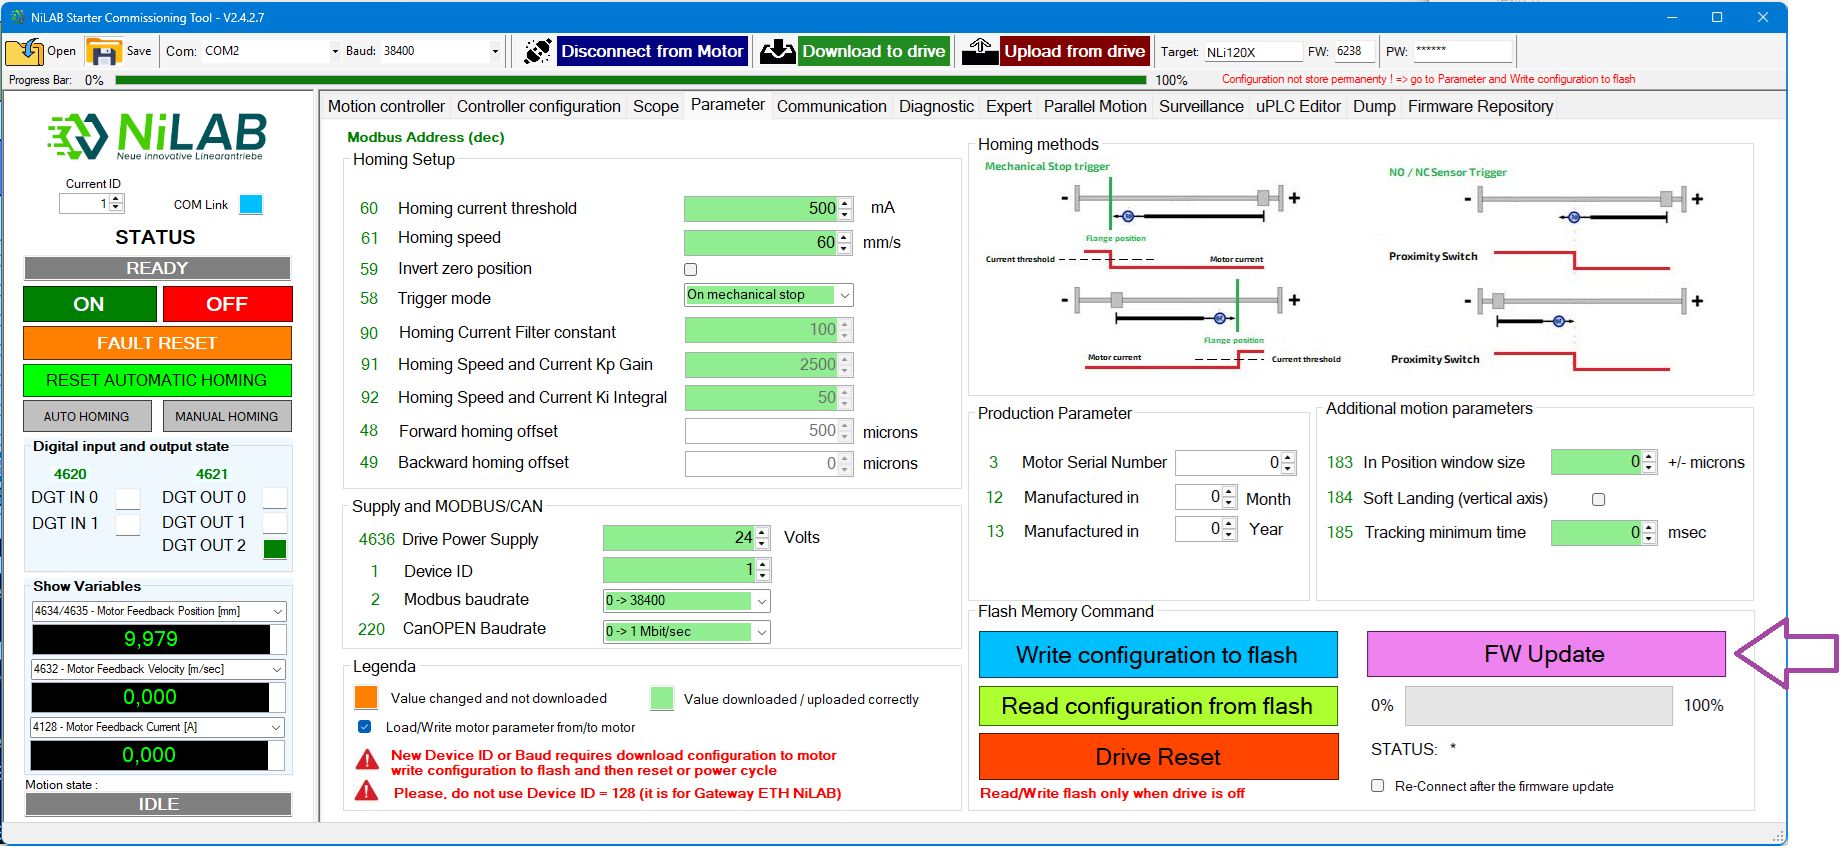Click the Upload from drive icon
Viewport: 1842px width, 856px height.
coord(980,51)
